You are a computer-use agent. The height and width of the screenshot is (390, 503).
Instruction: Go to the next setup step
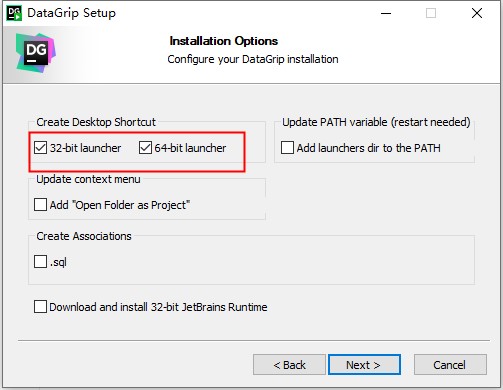364,365
